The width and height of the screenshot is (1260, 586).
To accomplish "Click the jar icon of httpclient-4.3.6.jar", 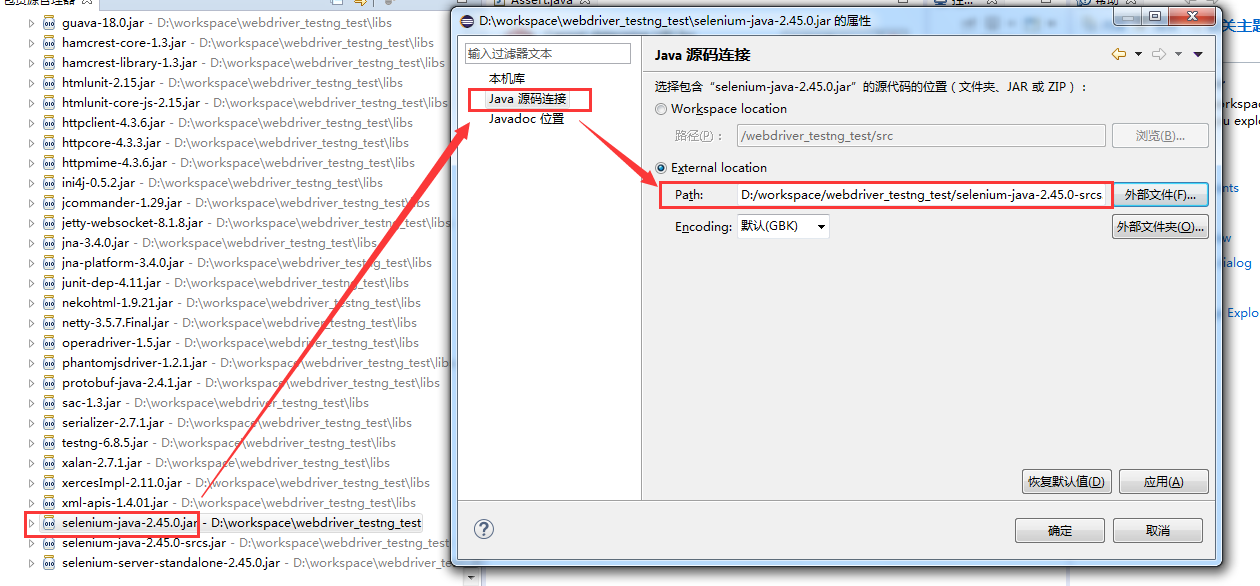I will (49, 122).
